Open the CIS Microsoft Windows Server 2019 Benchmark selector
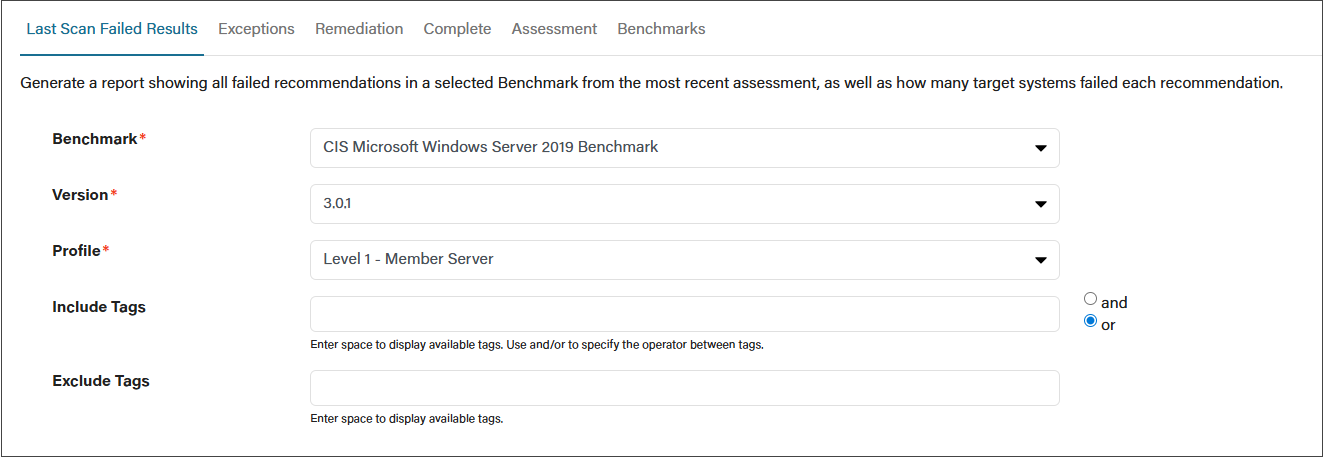Image resolution: width=1323 pixels, height=457 pixels. (x=684, y=147)
